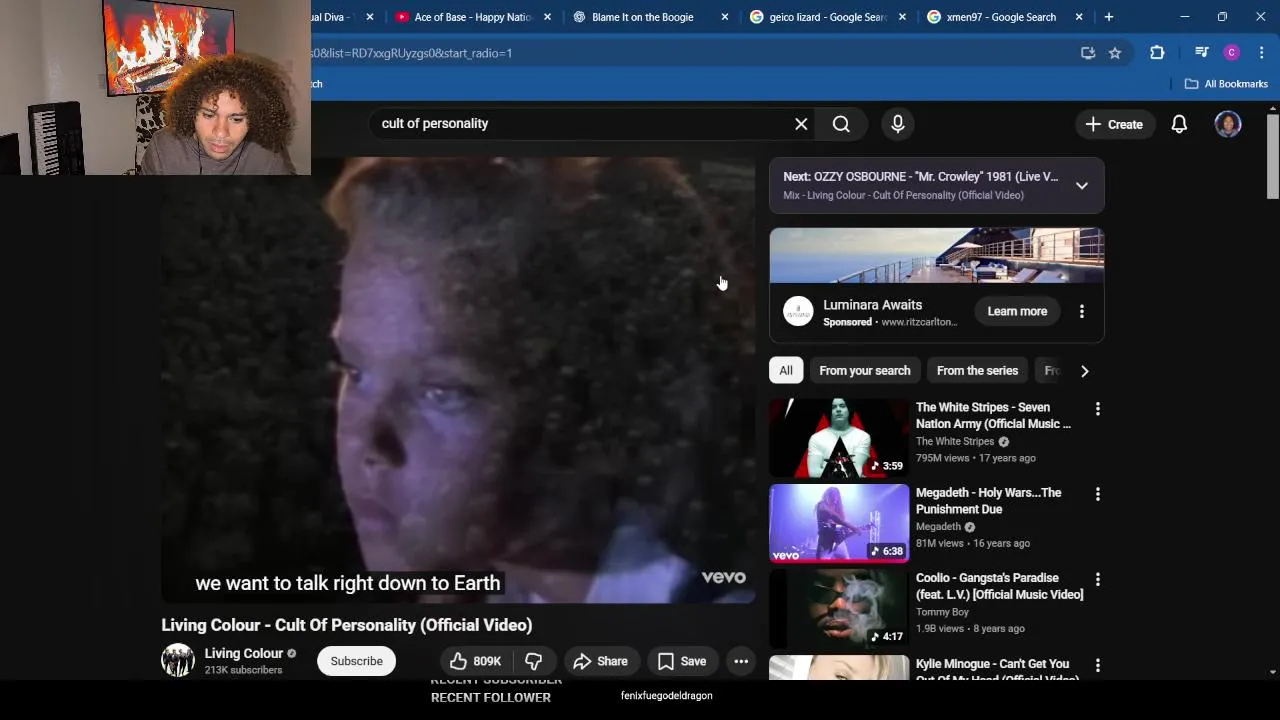Screen dimensions: 1280x720
Task: Open Living Colour channel avatar
Action: tap(178, 661)
